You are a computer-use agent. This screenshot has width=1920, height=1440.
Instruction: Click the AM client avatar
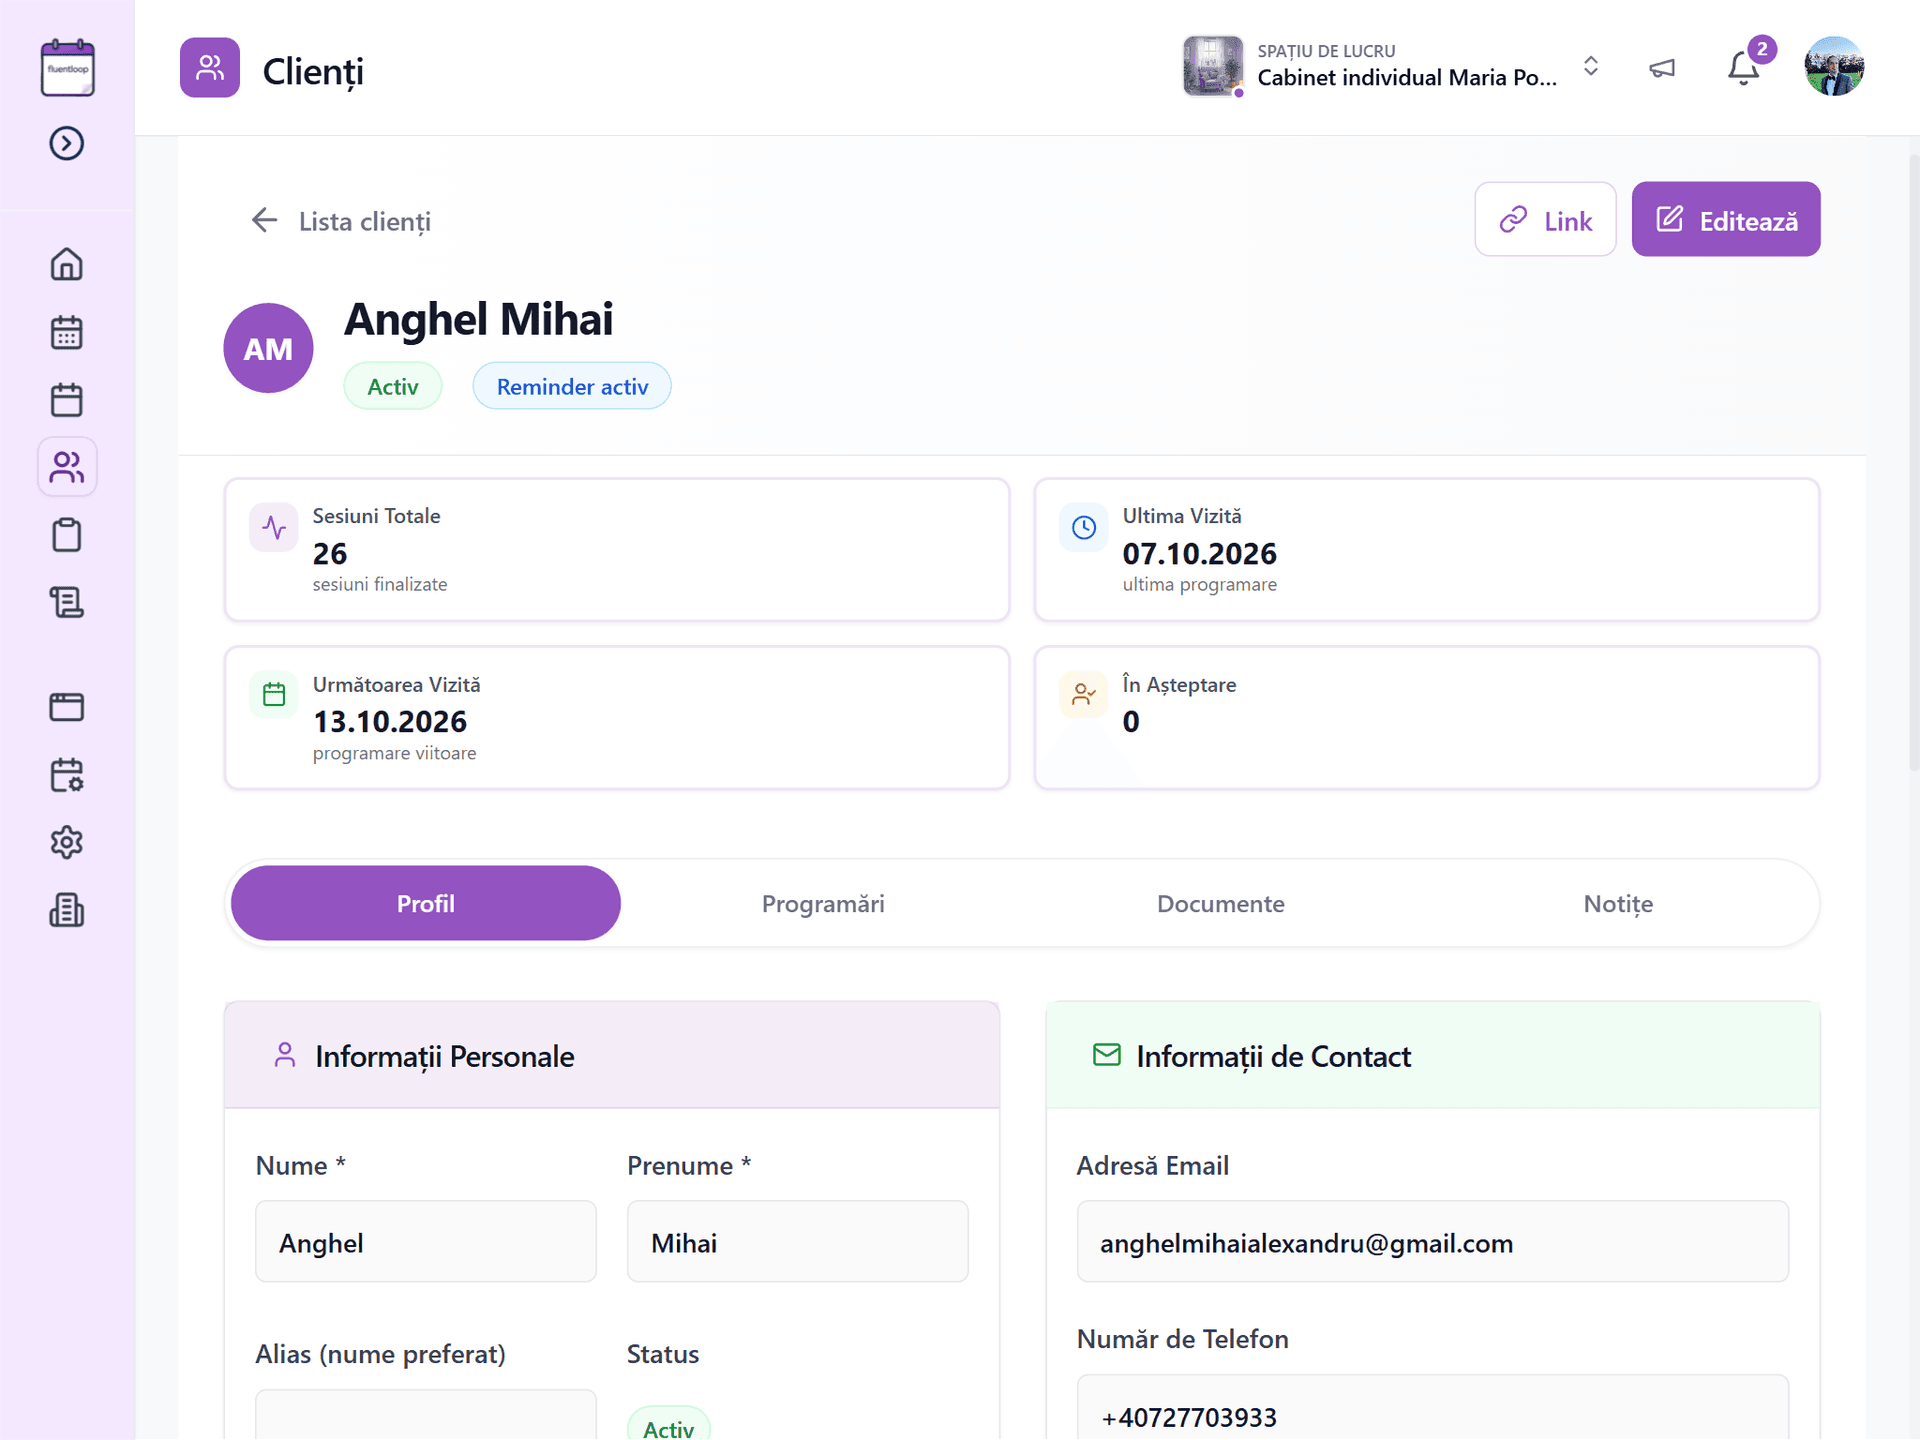(x=268, y=348)
